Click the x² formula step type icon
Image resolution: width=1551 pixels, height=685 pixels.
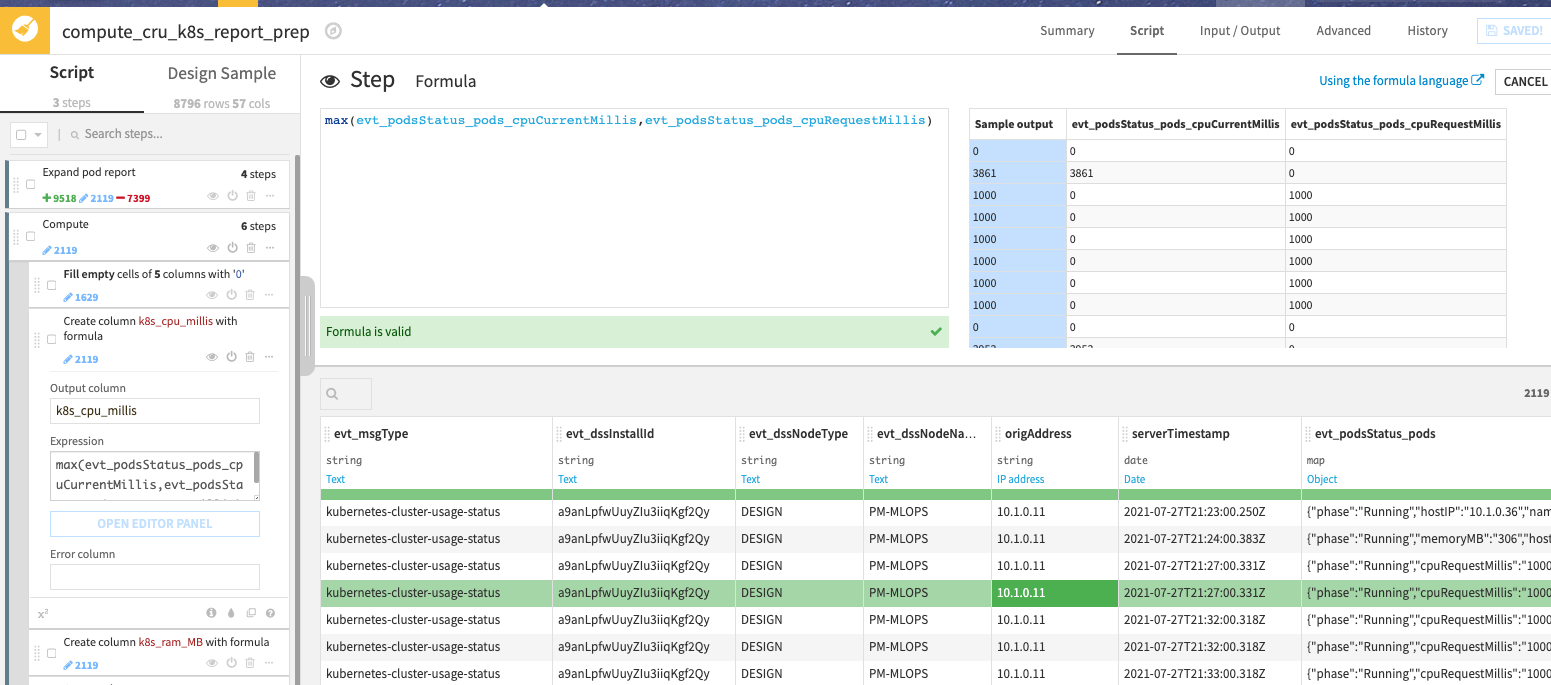click(x=43, y=613)
